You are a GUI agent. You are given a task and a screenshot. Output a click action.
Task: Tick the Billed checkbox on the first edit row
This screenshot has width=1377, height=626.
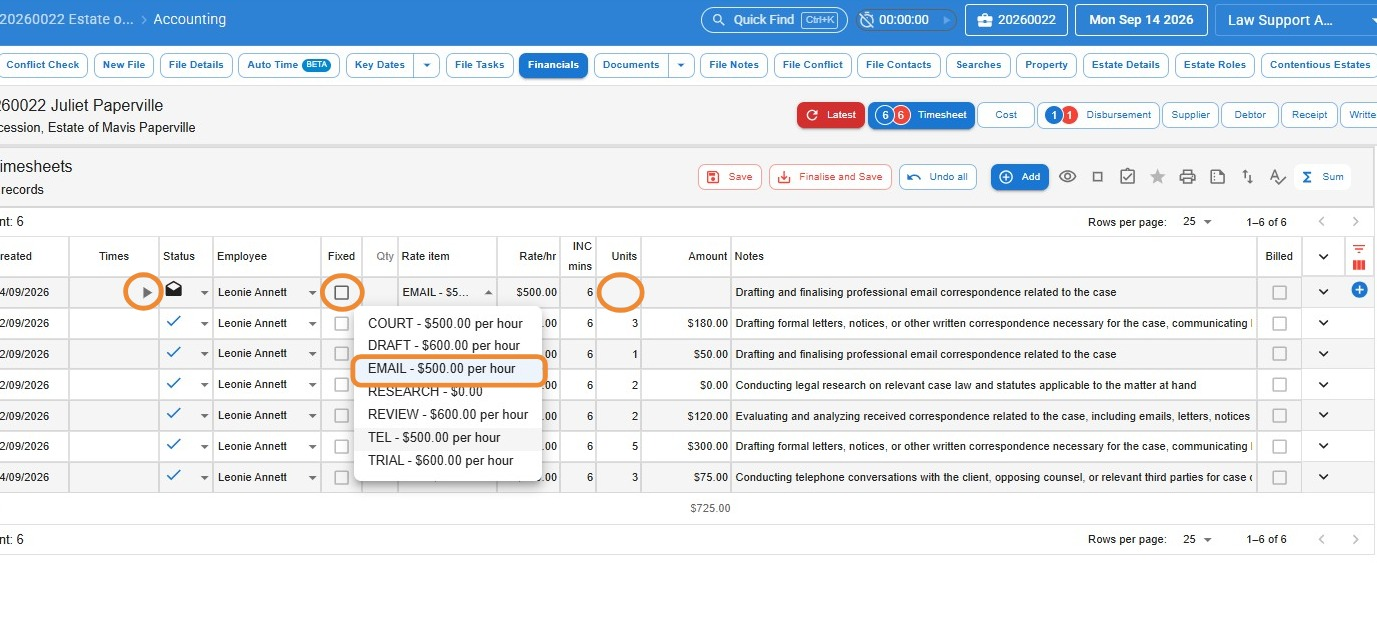[x=1279, y=293]
